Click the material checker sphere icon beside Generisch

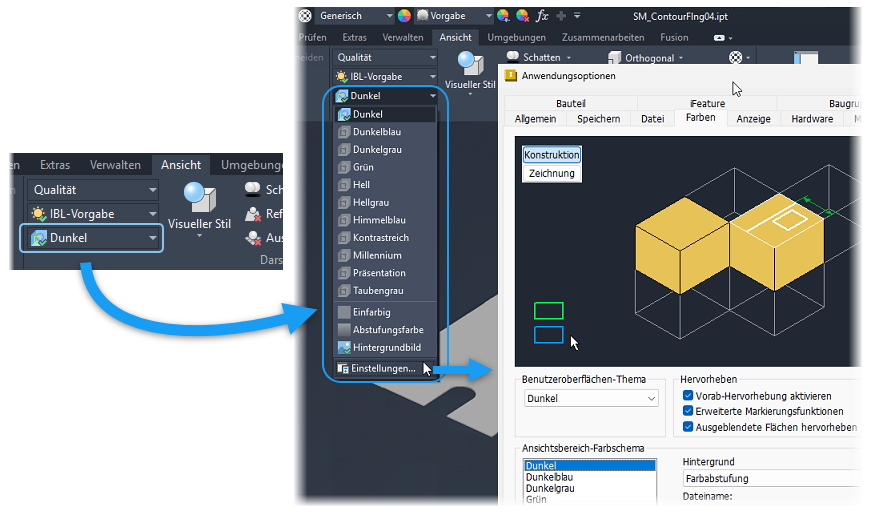(305, 16)
